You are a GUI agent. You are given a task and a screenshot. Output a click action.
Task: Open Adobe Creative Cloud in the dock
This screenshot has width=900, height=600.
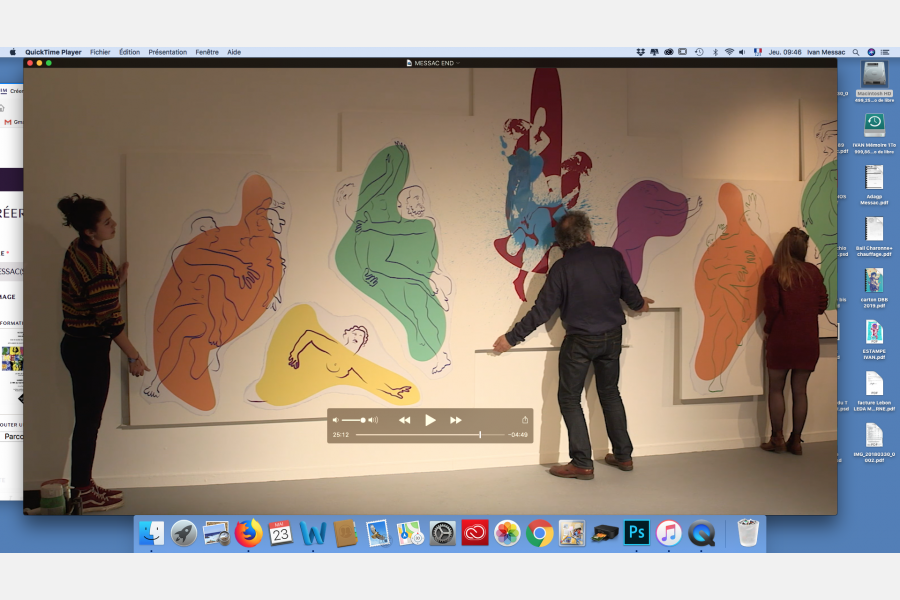pos(475,533)
